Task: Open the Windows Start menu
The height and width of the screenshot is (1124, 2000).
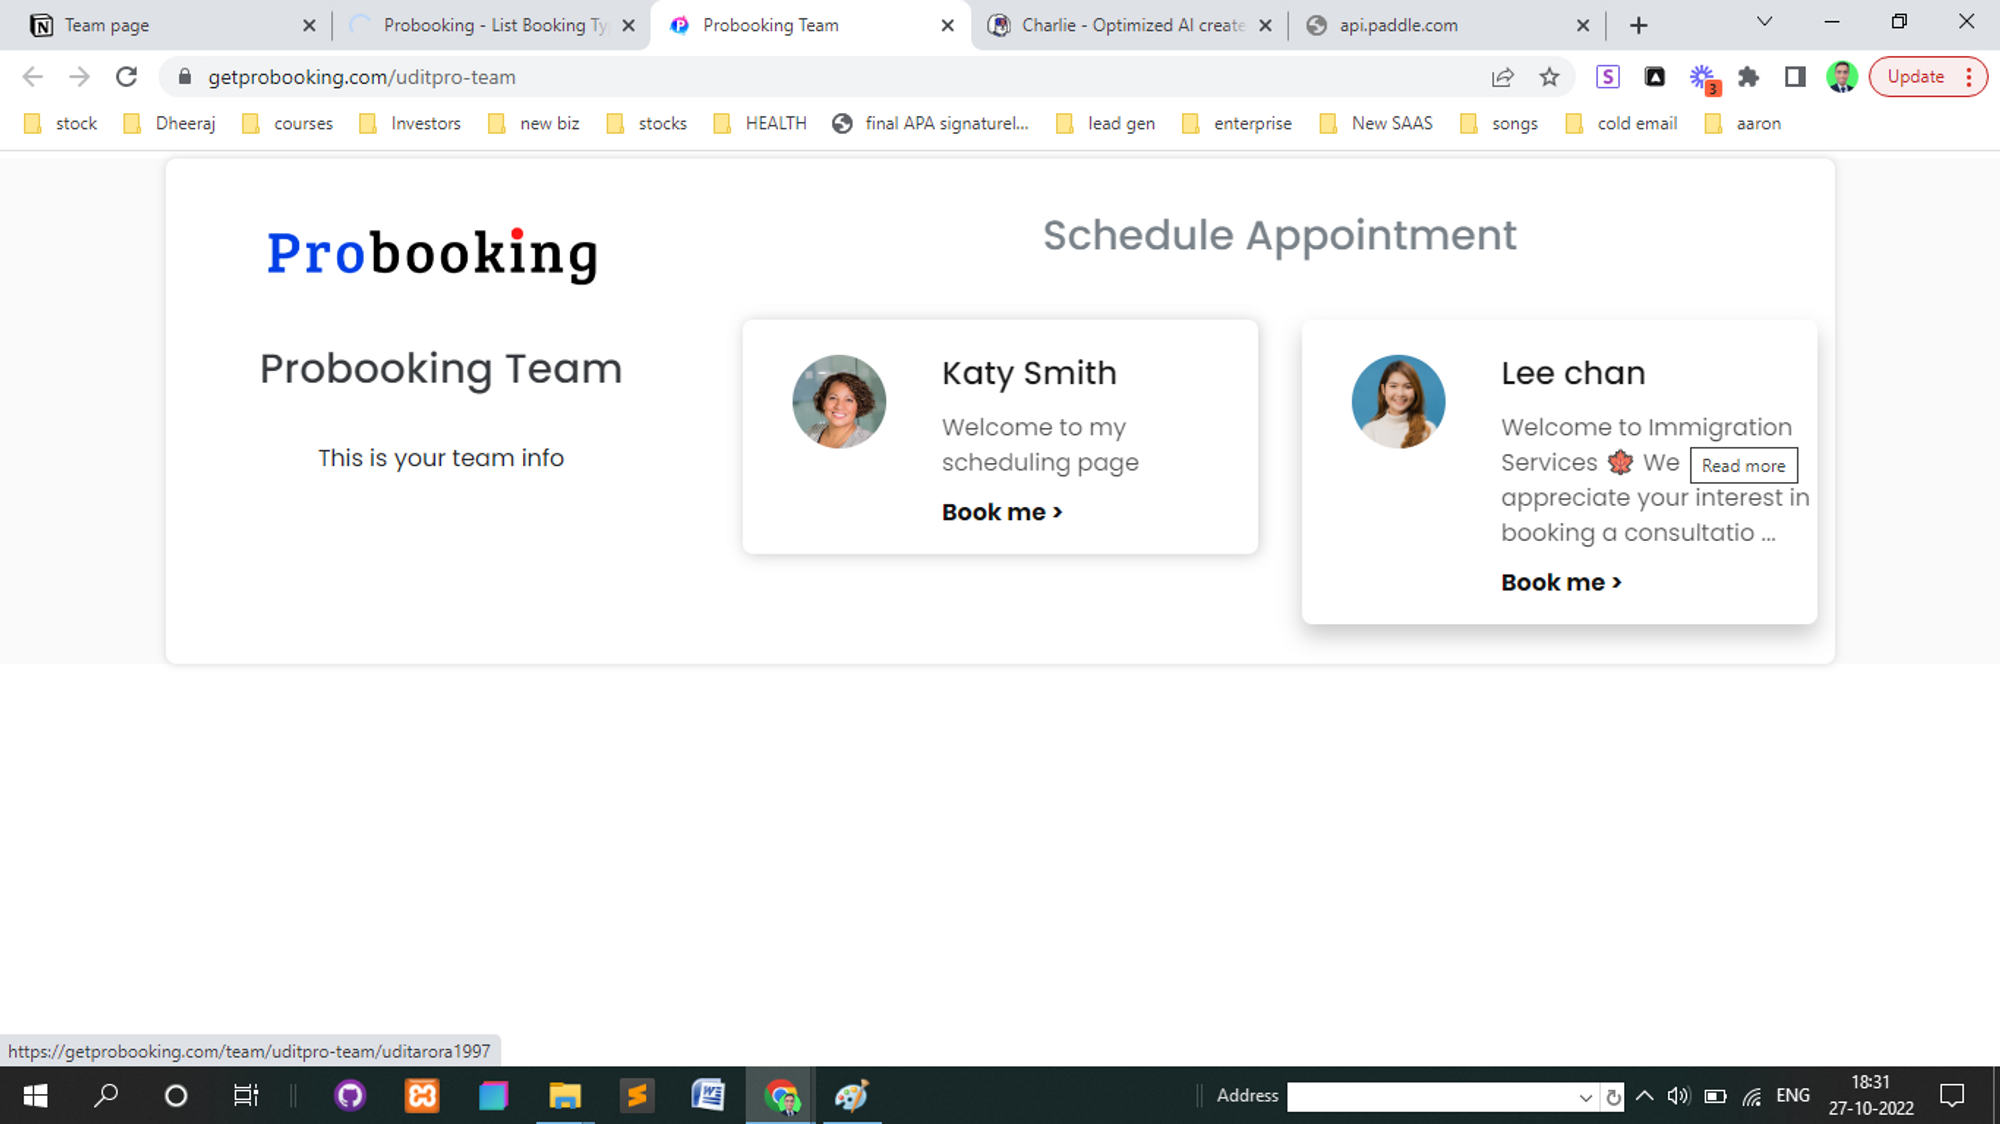Action: pos(35,1096)
